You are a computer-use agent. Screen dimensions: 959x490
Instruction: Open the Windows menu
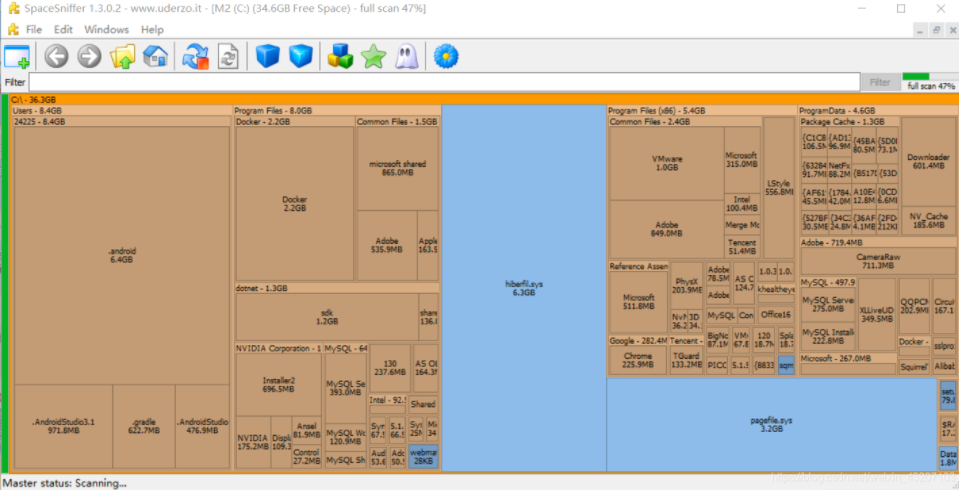tap(106, 29)
